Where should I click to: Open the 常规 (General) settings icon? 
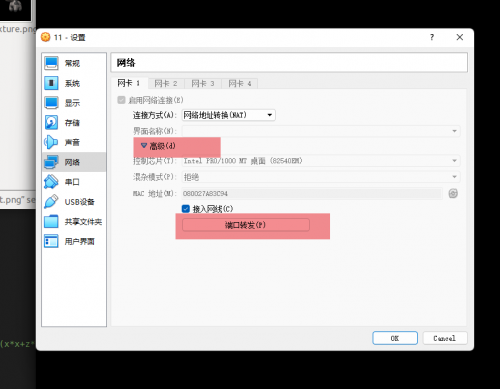(51, 63)
